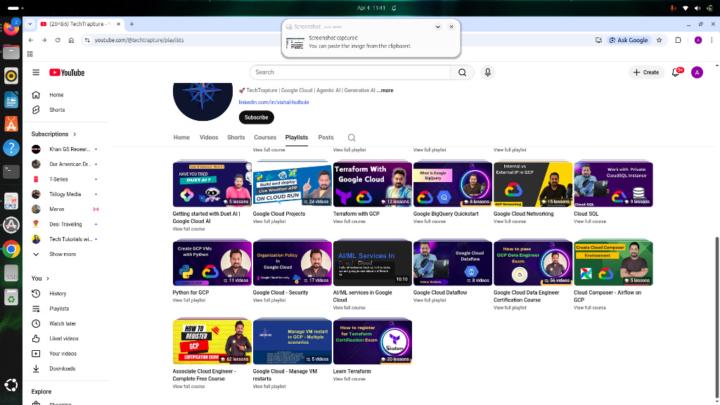Click the browser address bar URL
Image resolution: width=720 pixels, height=405 pixels.
139,40
